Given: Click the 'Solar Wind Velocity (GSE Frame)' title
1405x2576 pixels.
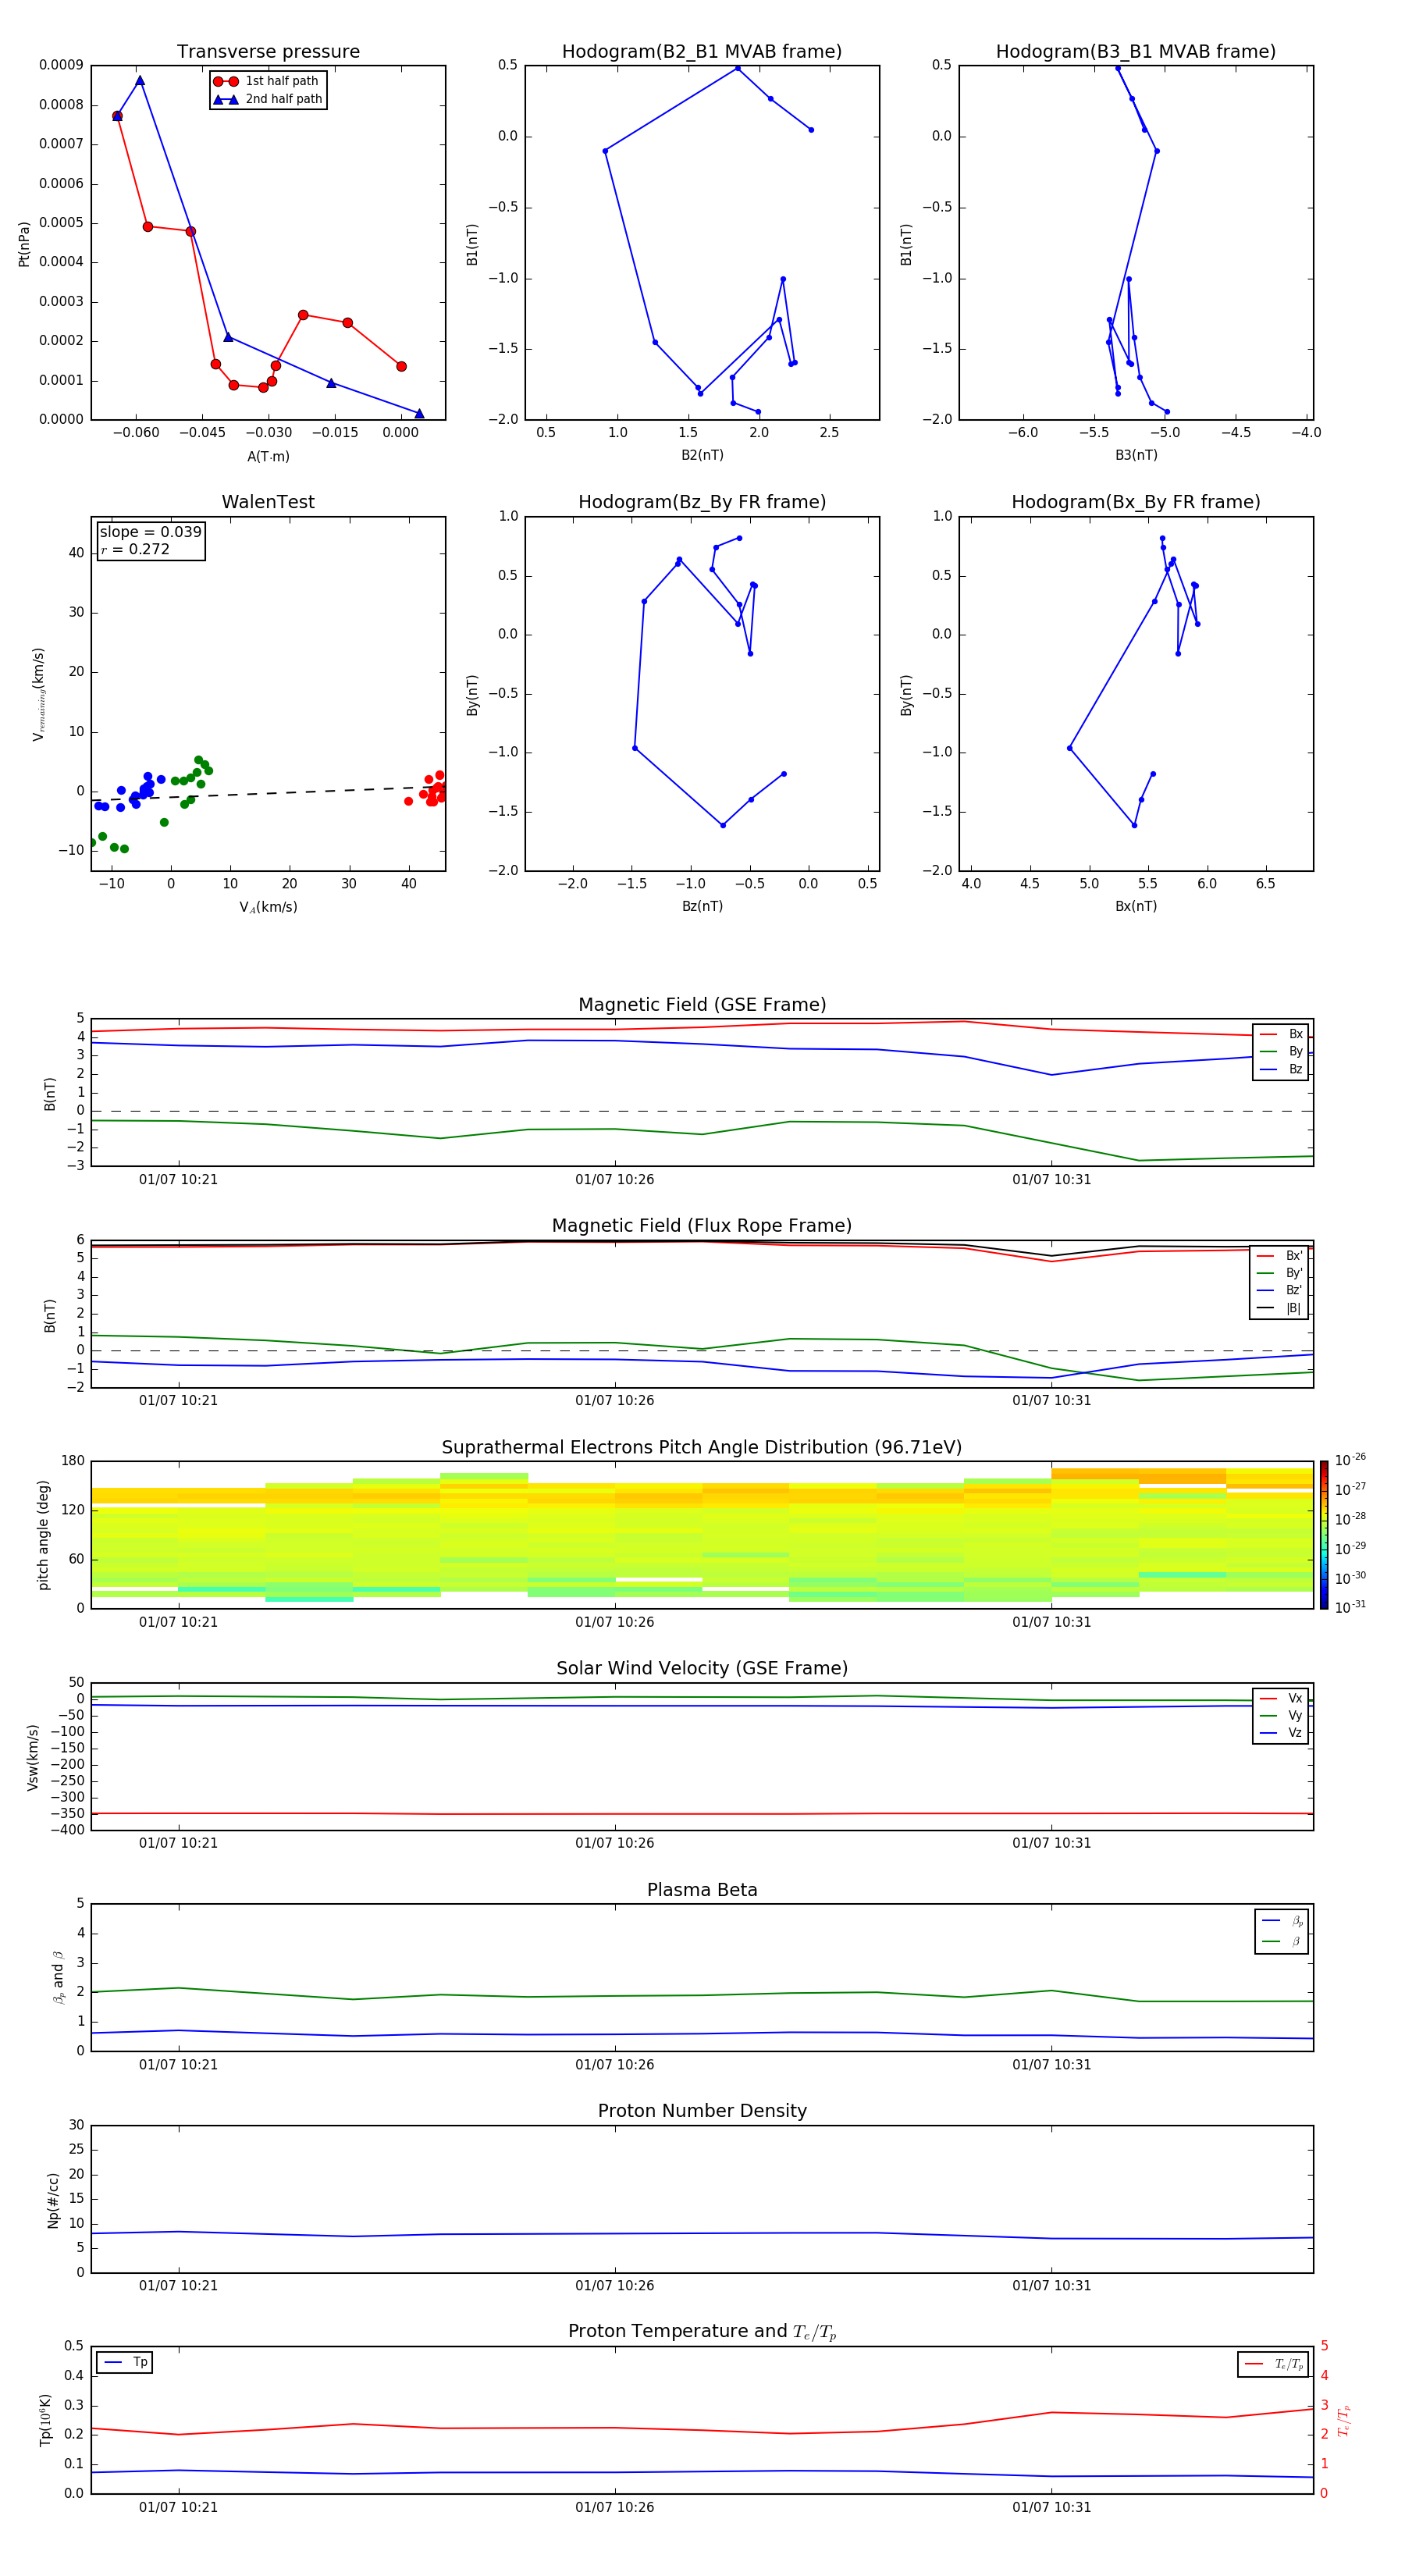Looking at the screenshot, I should coord(702,1669).
